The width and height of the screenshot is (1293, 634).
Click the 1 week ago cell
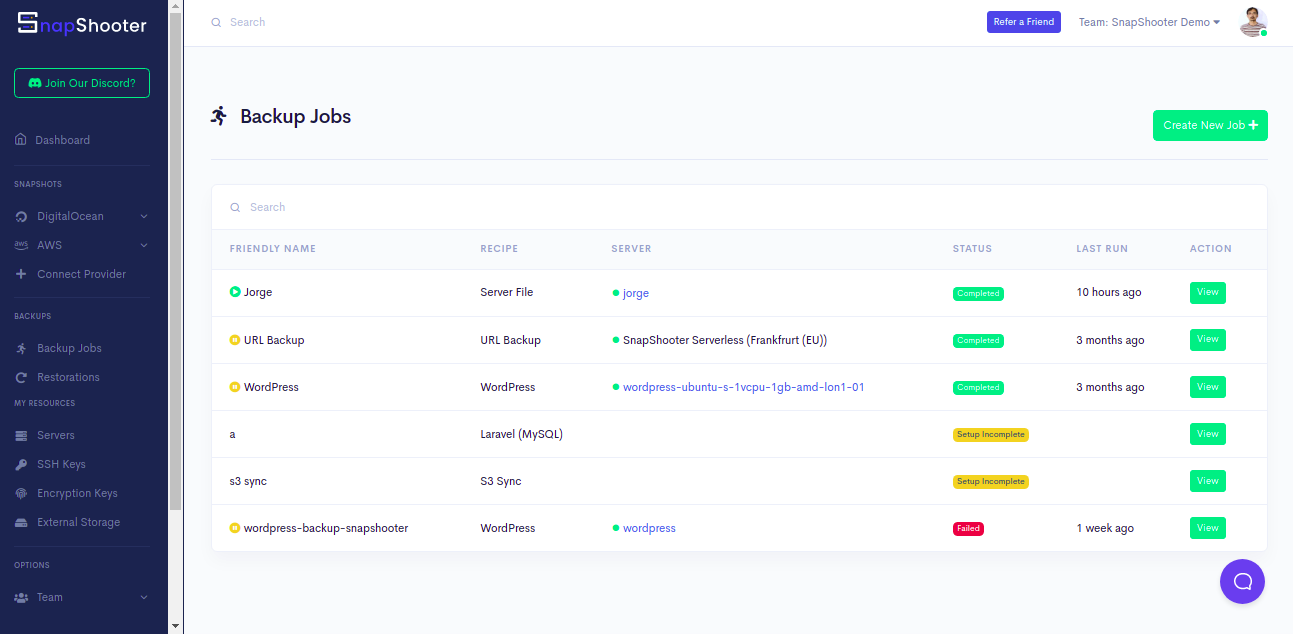pos(1105,528)
